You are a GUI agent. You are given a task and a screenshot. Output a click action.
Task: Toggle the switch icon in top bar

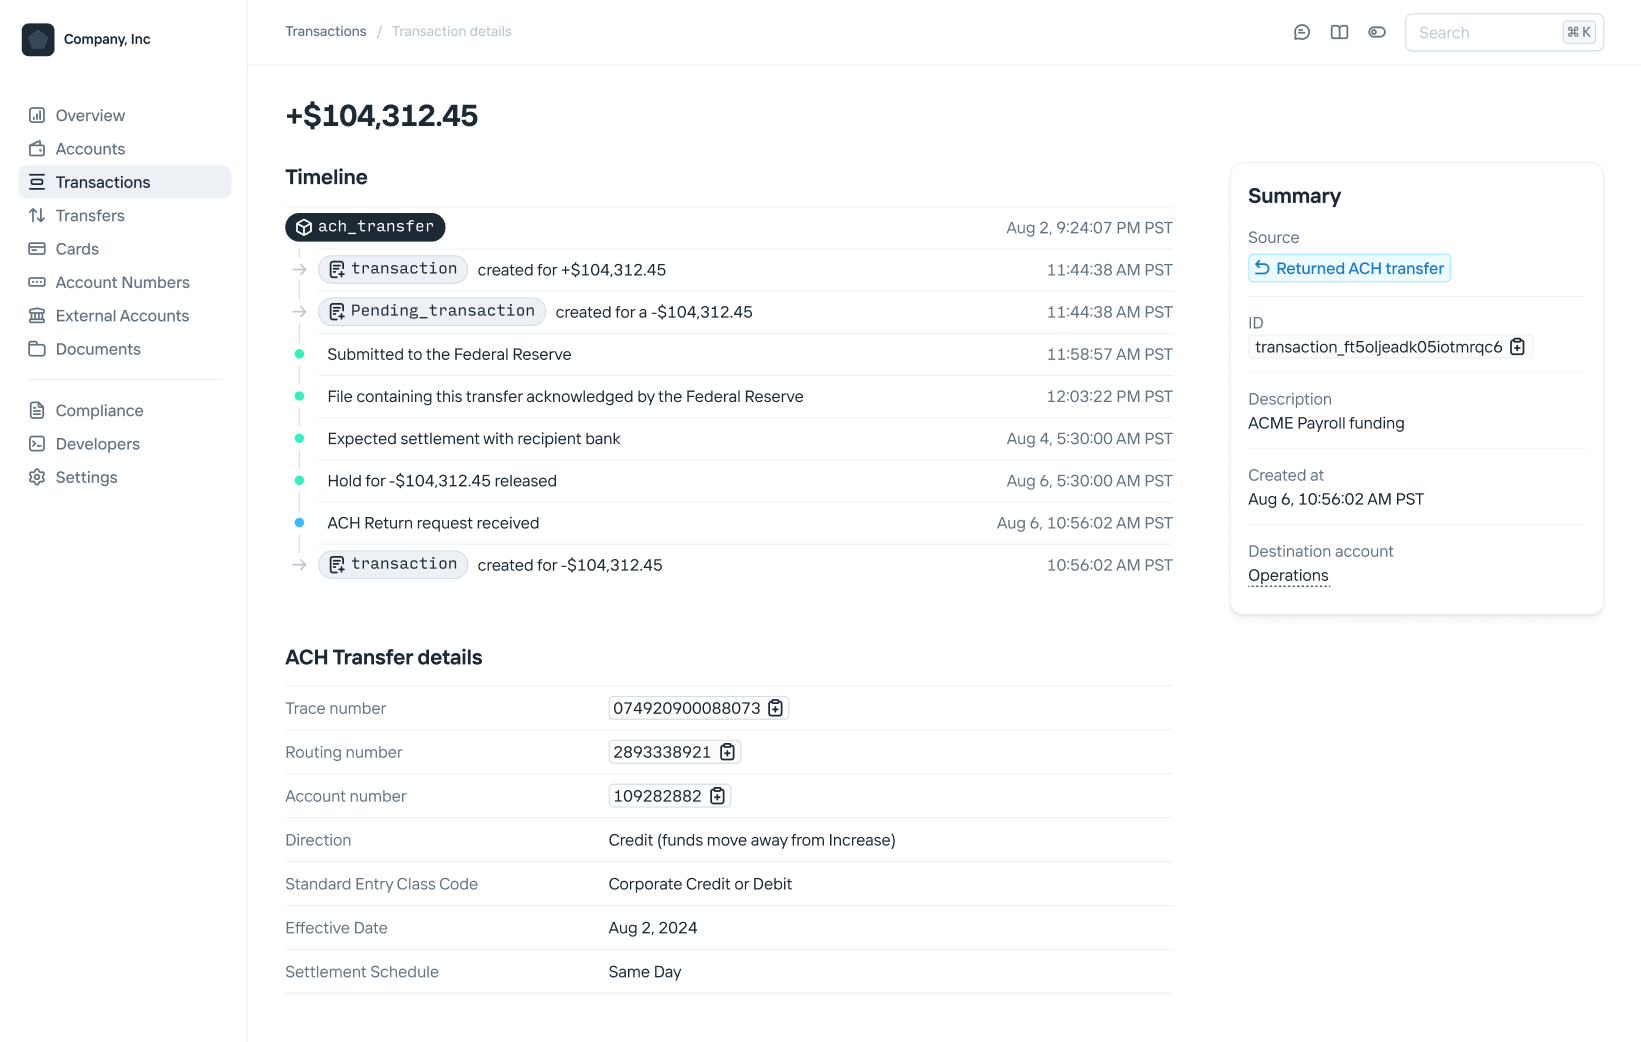coord(1377,32)
